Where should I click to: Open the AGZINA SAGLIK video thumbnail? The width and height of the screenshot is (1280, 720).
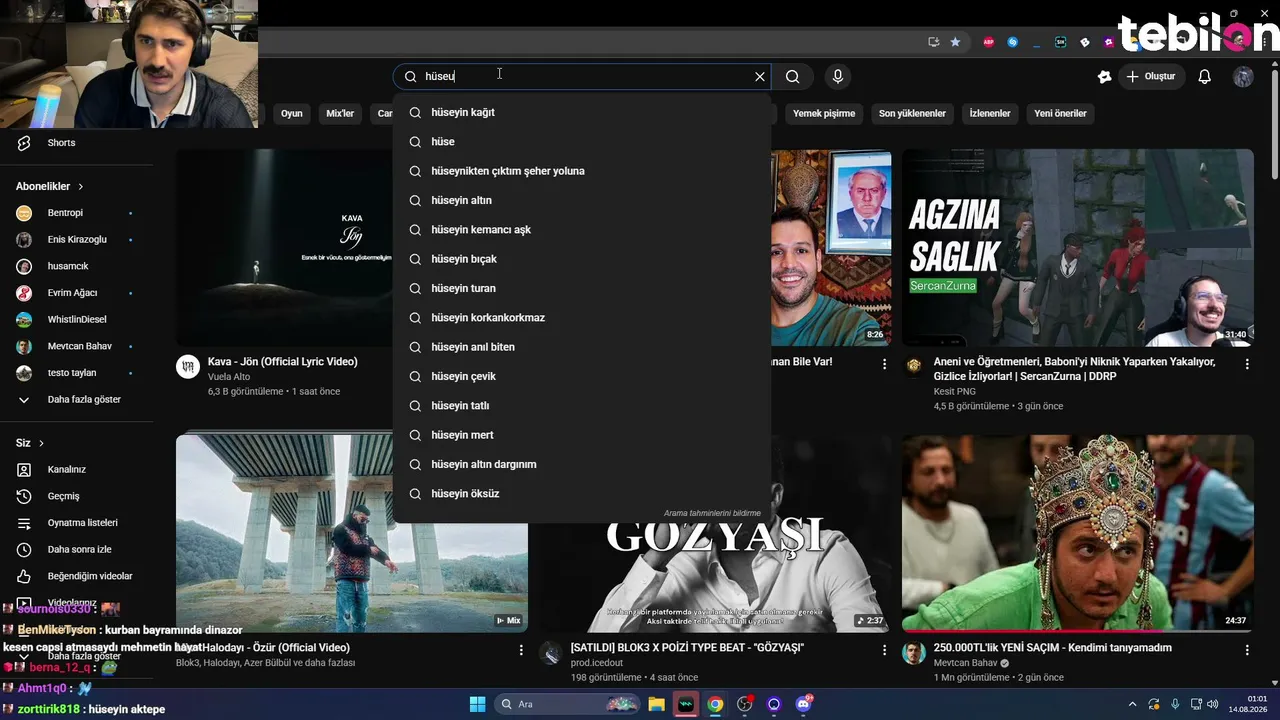coord(1078,248)
